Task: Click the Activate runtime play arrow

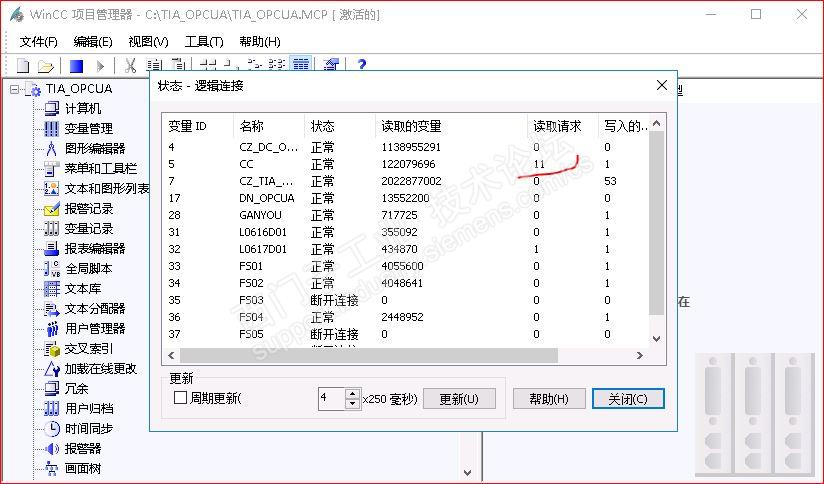Action: point(100,66)
